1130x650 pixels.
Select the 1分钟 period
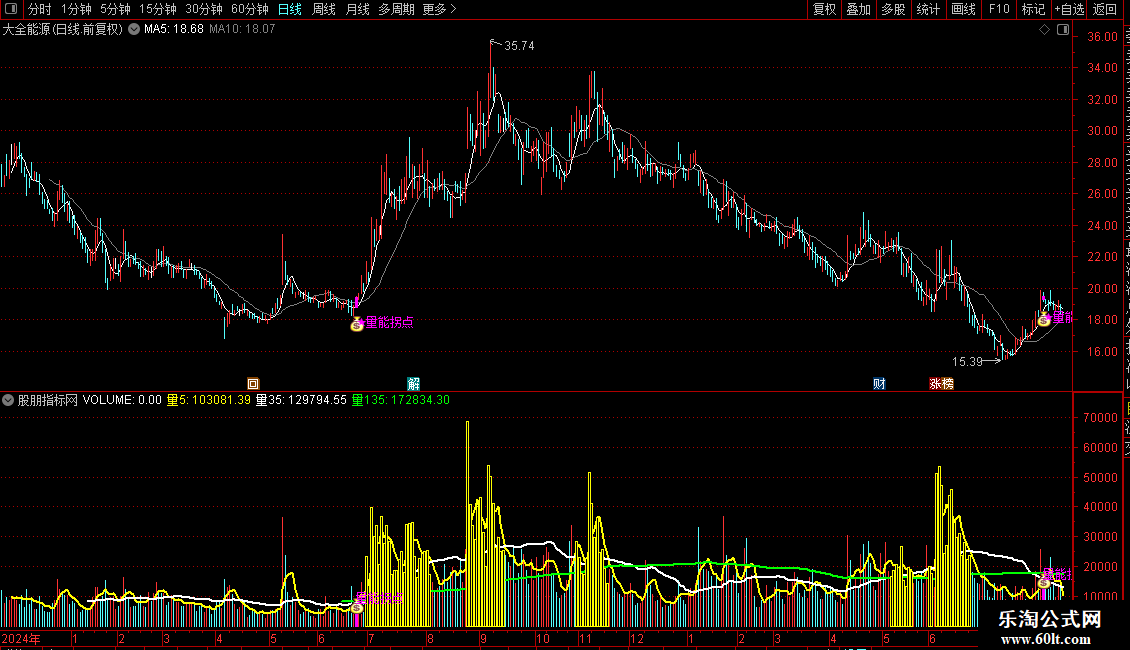point(76,9)
